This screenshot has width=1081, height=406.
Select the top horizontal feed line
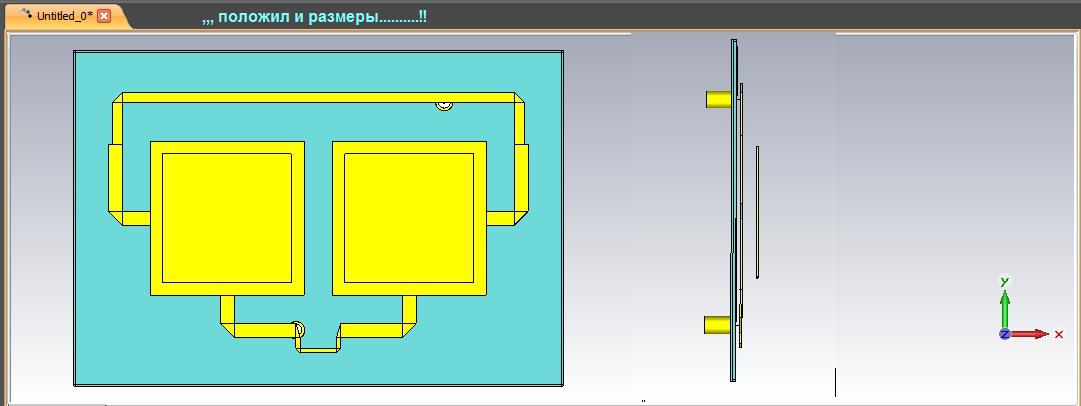pos(319,97)
